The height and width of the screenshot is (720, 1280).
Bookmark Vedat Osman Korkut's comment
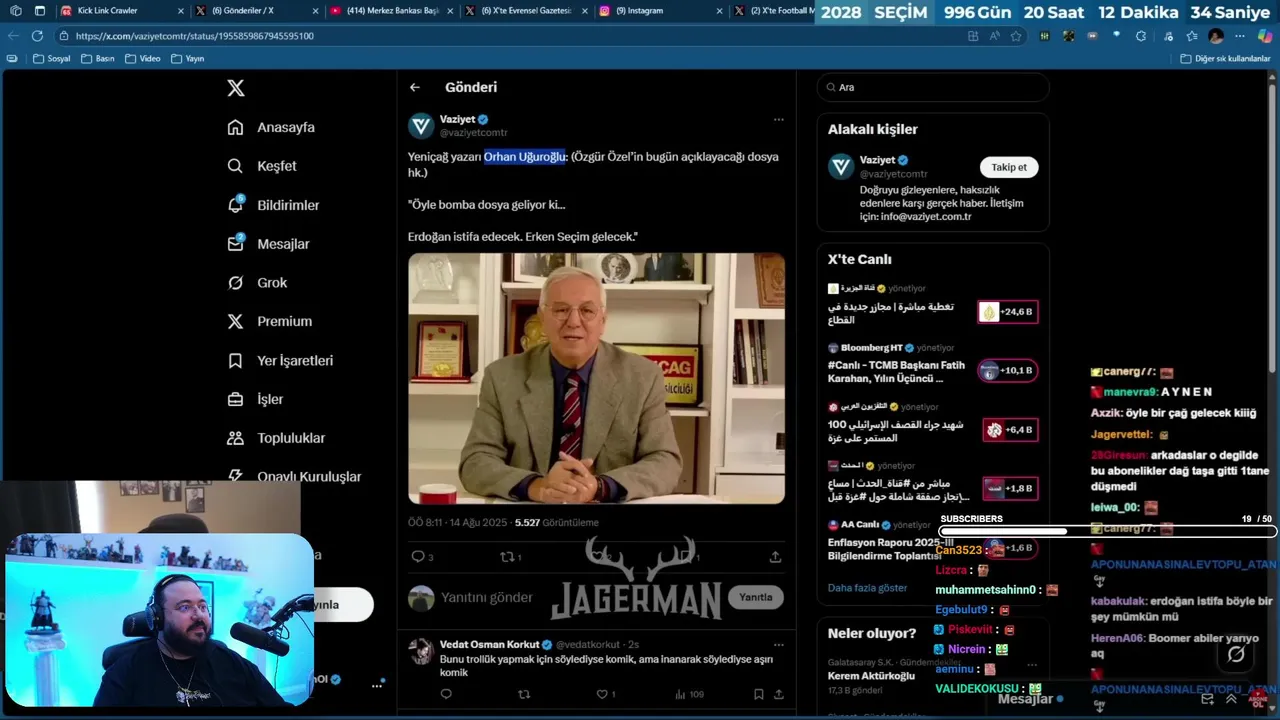[x=759, y=694]
